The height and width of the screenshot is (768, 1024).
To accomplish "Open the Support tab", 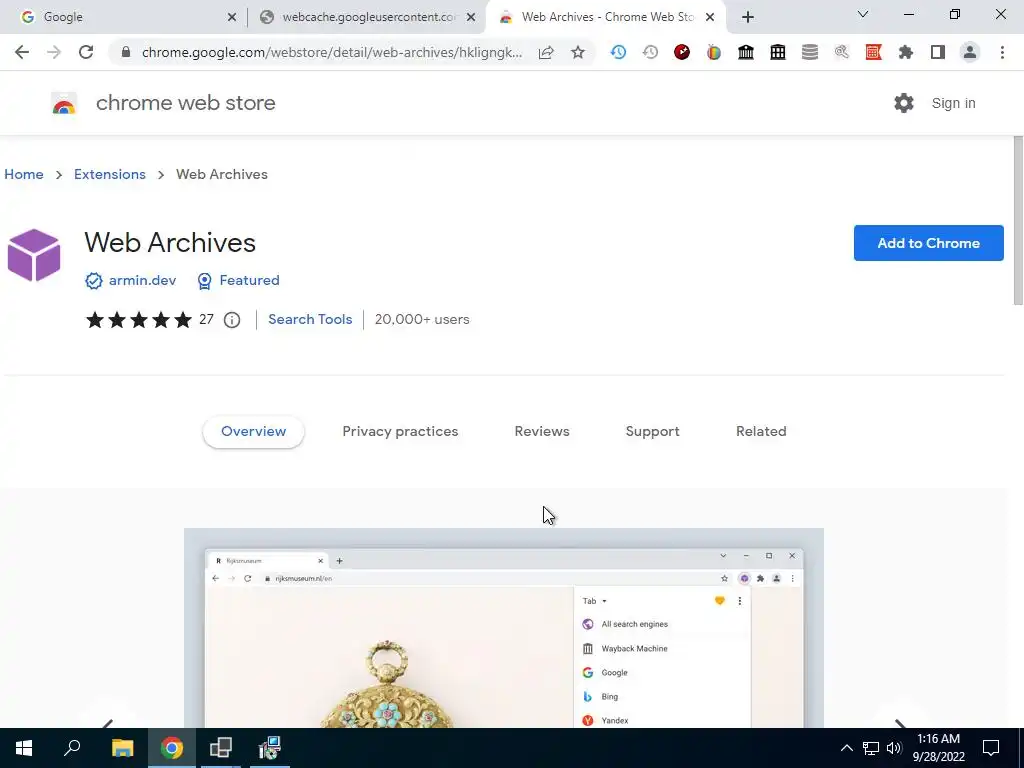I will coord(652,431).
